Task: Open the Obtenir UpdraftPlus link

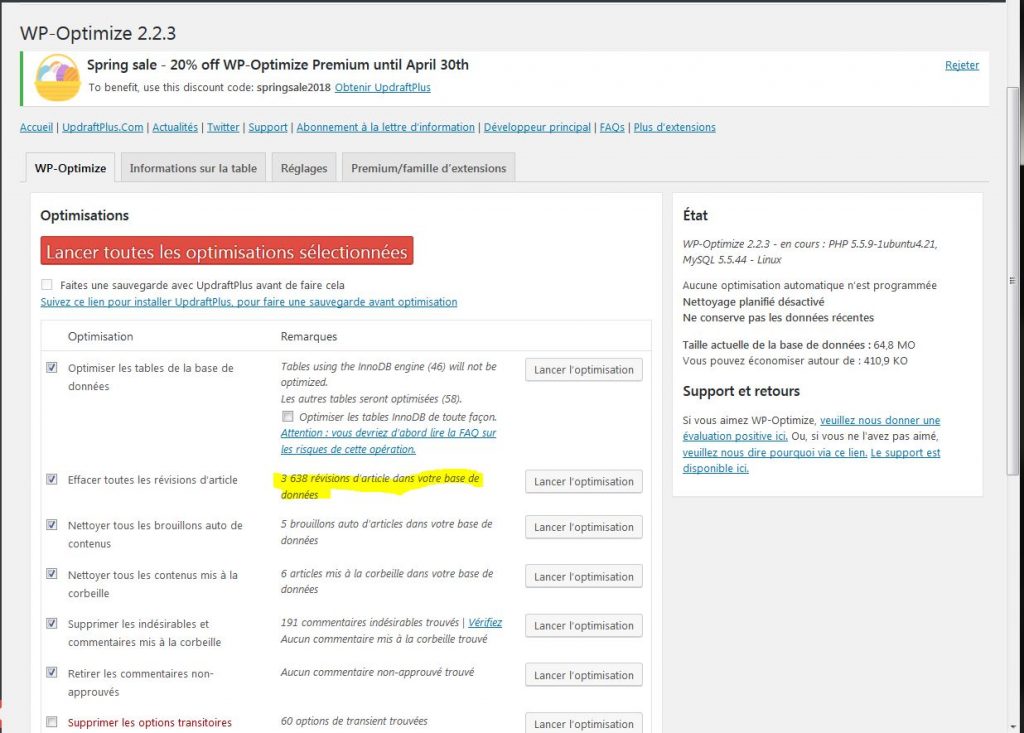Action: point(382,88)
